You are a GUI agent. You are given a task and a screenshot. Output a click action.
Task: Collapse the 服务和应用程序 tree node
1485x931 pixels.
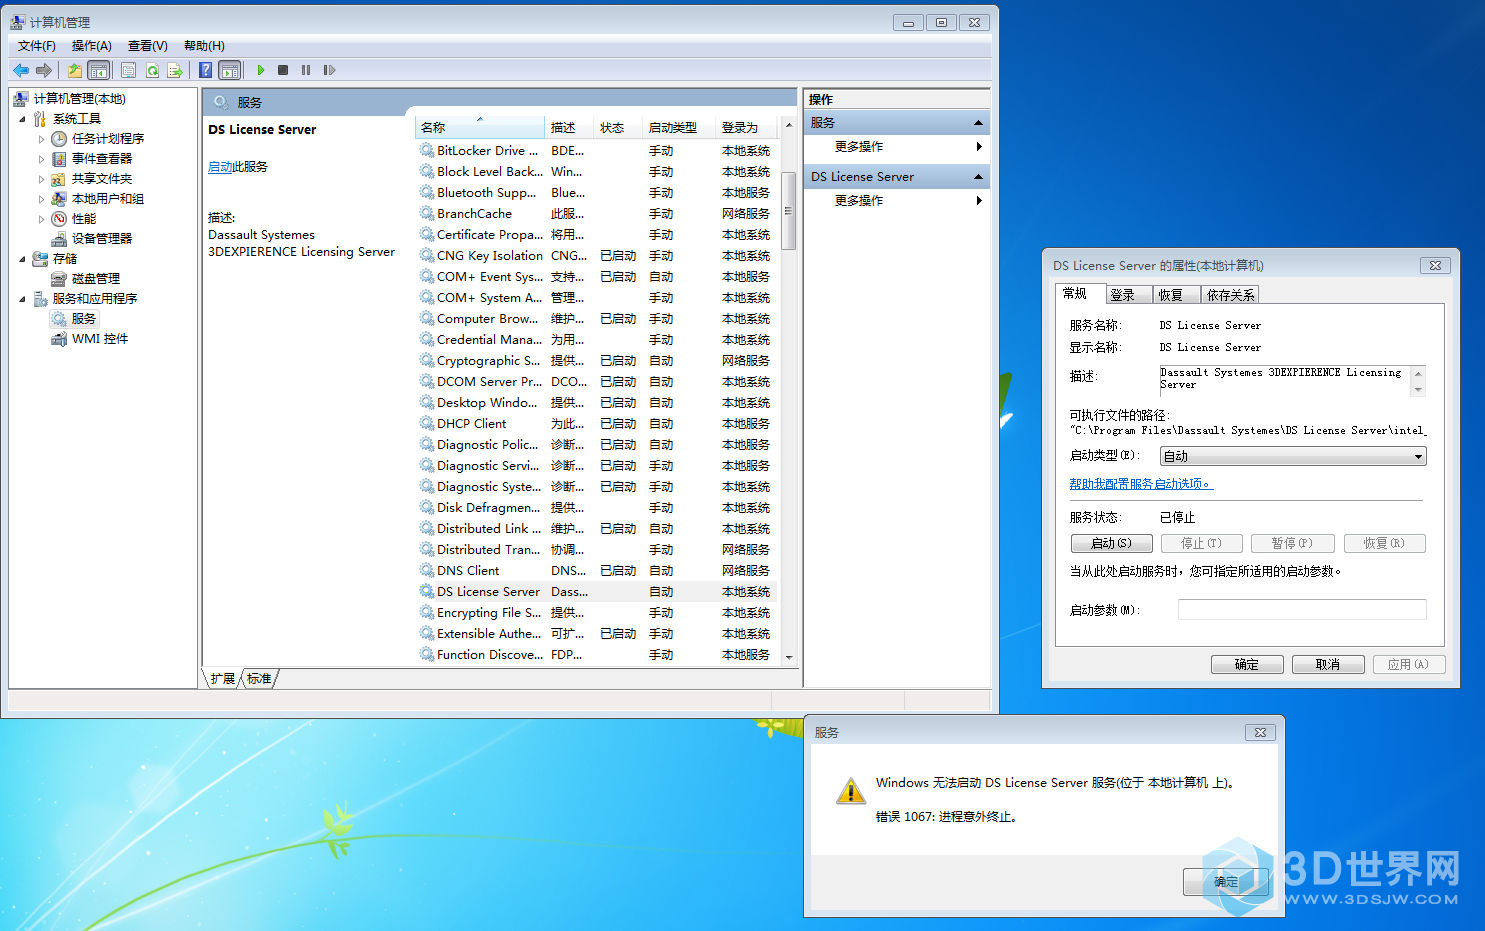point(22,299)
